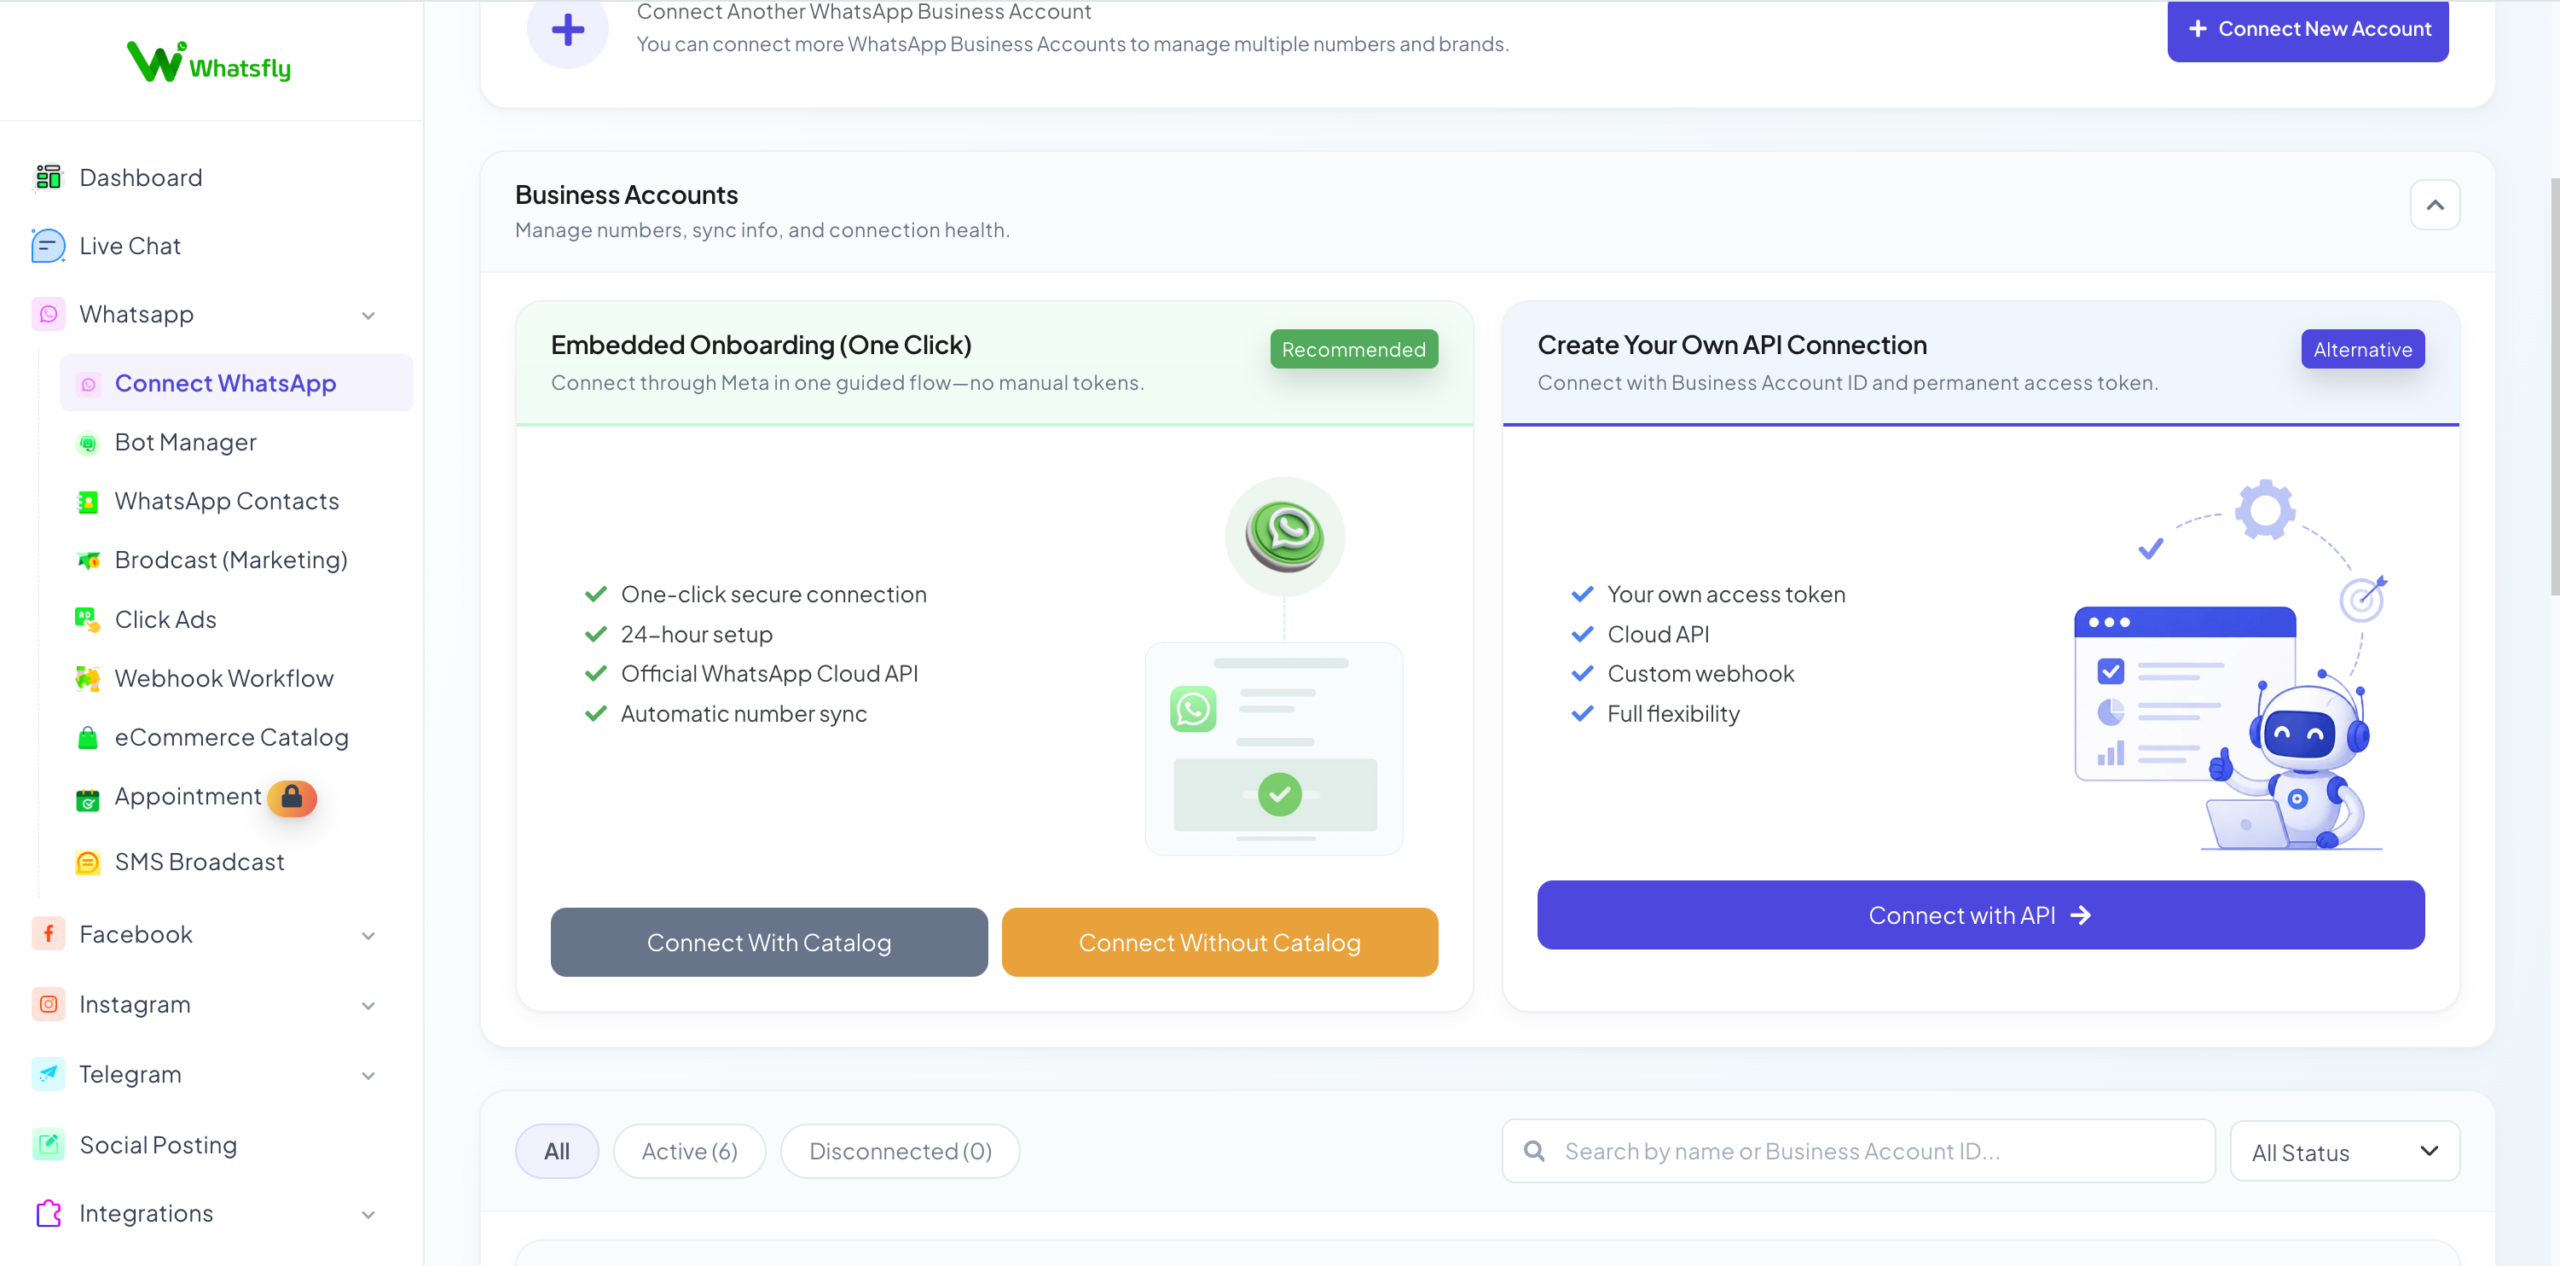The image size is (2560, 1266).
Task: Click the round plus icon at the top
Action: [x=568, y=30]
